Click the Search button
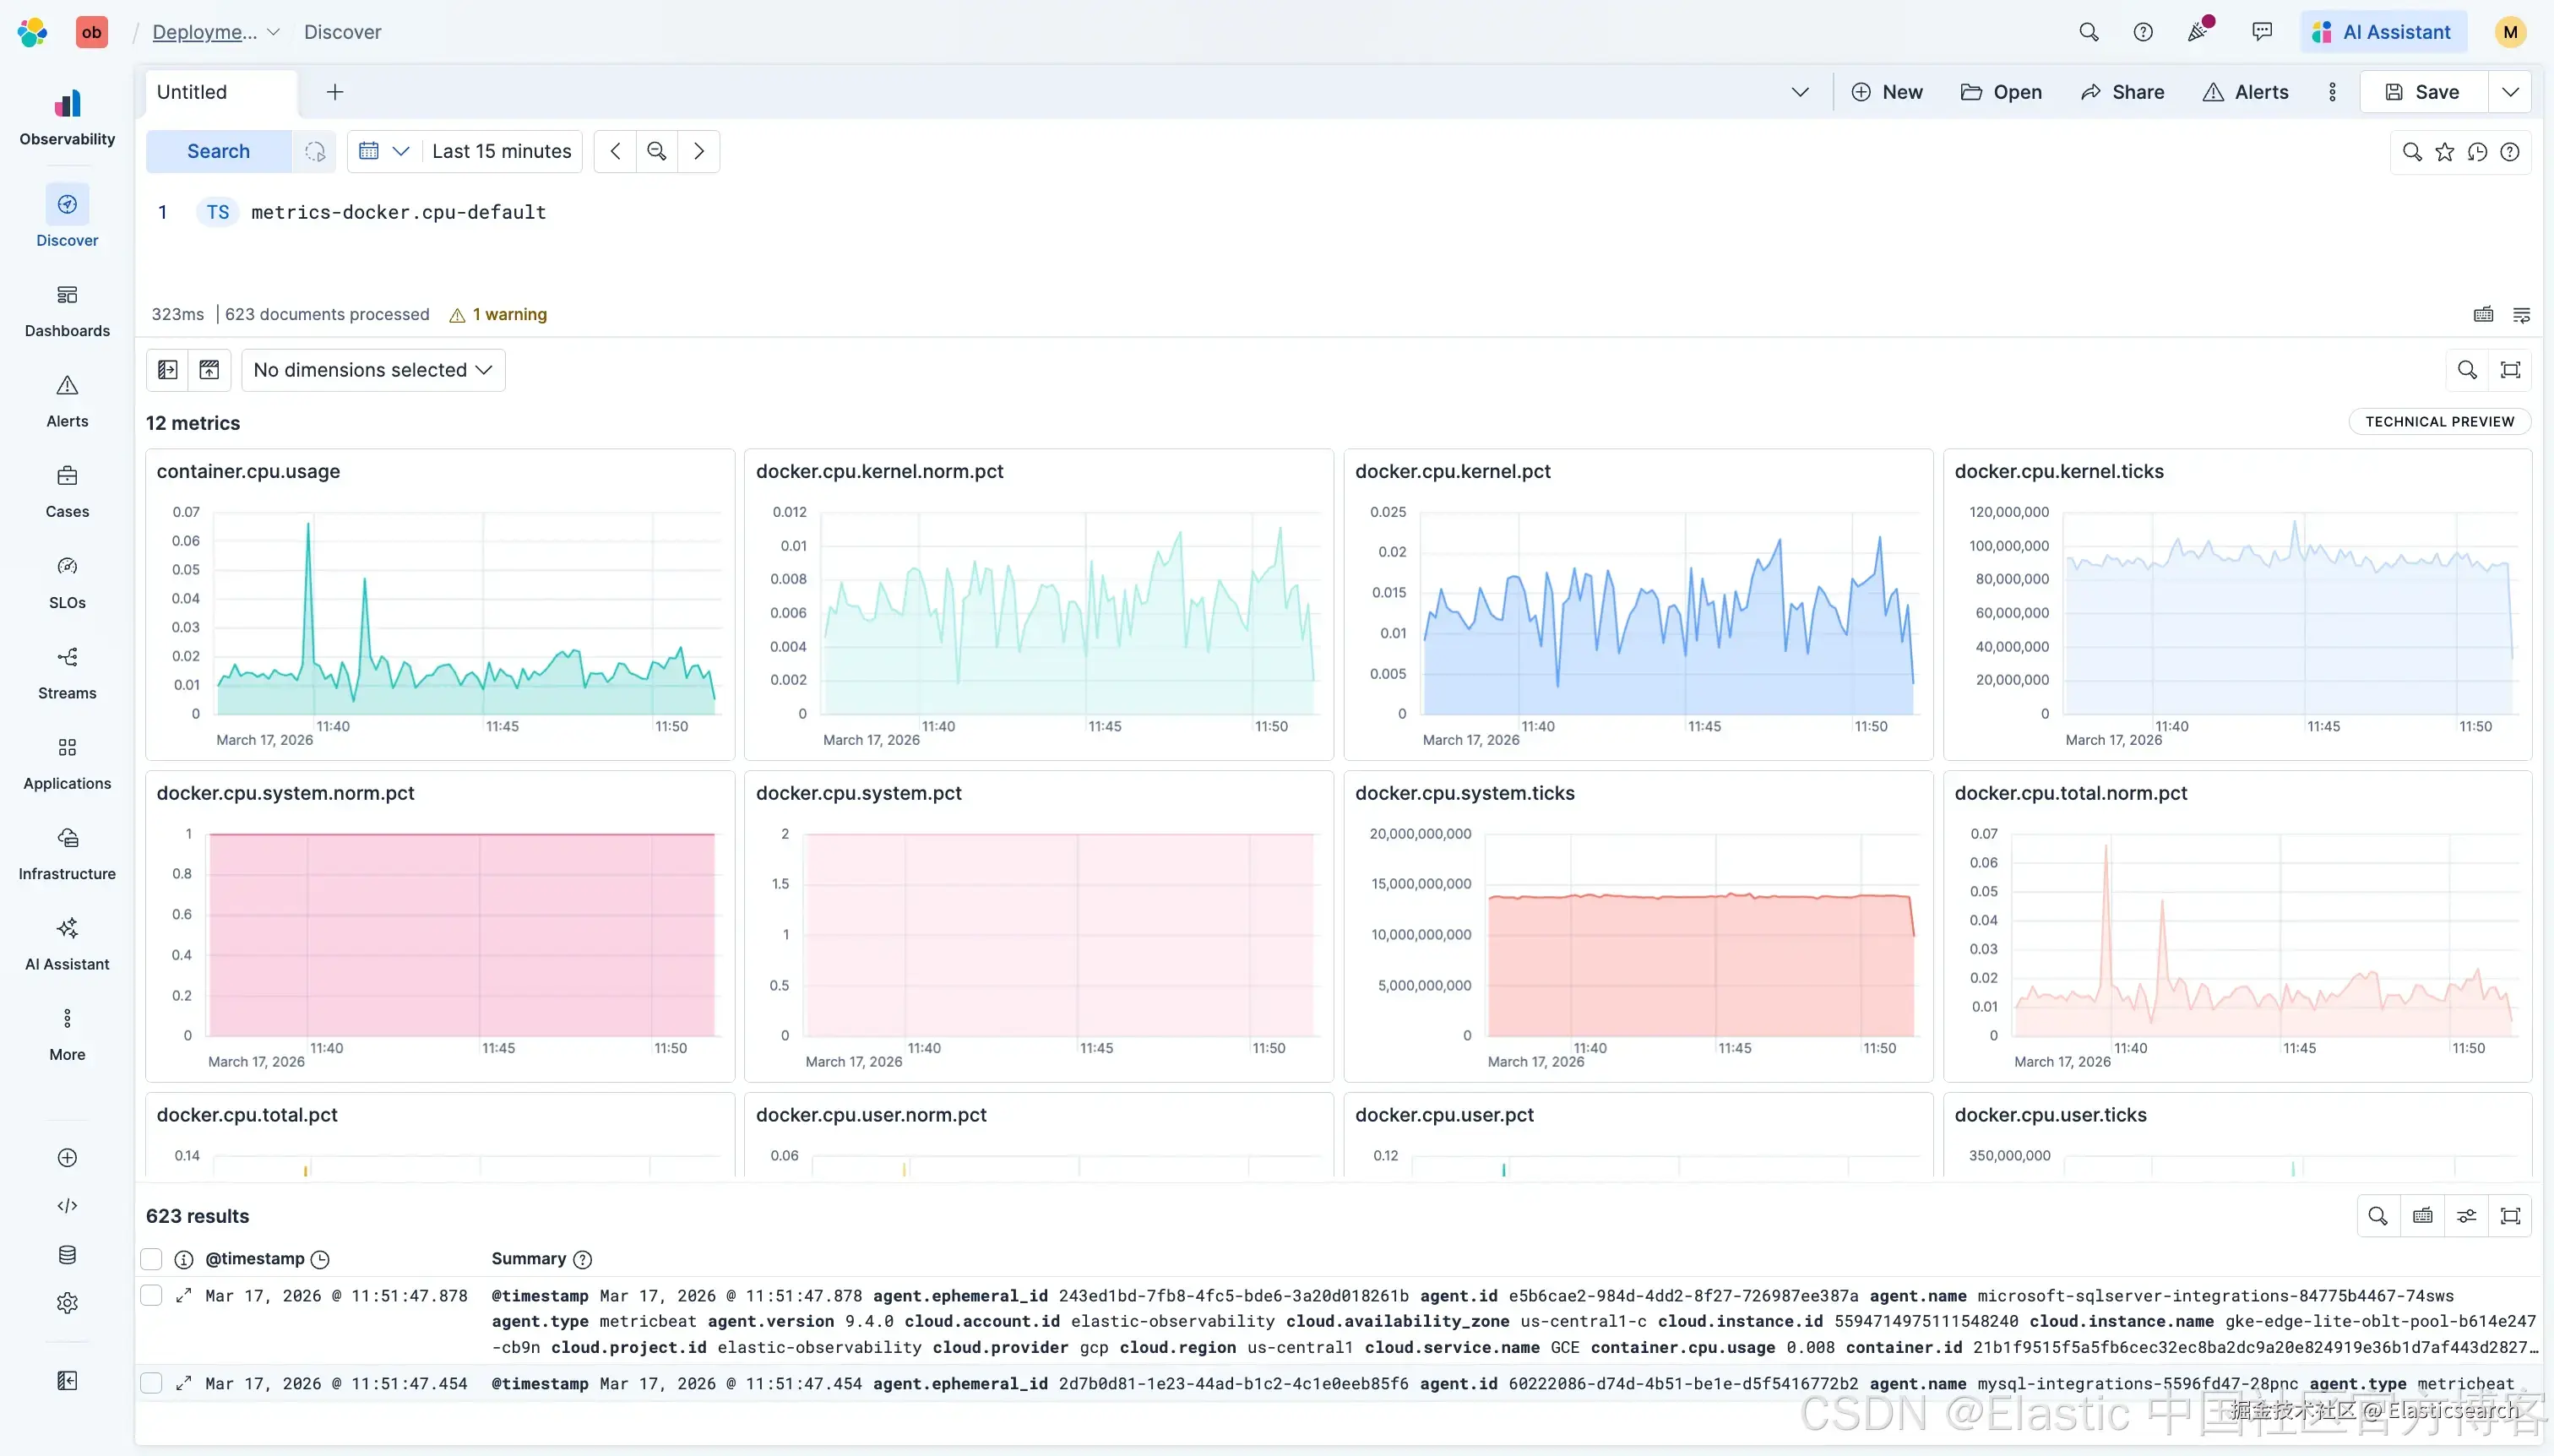This screenshot has width=2554, height=1456. (218, 151)
